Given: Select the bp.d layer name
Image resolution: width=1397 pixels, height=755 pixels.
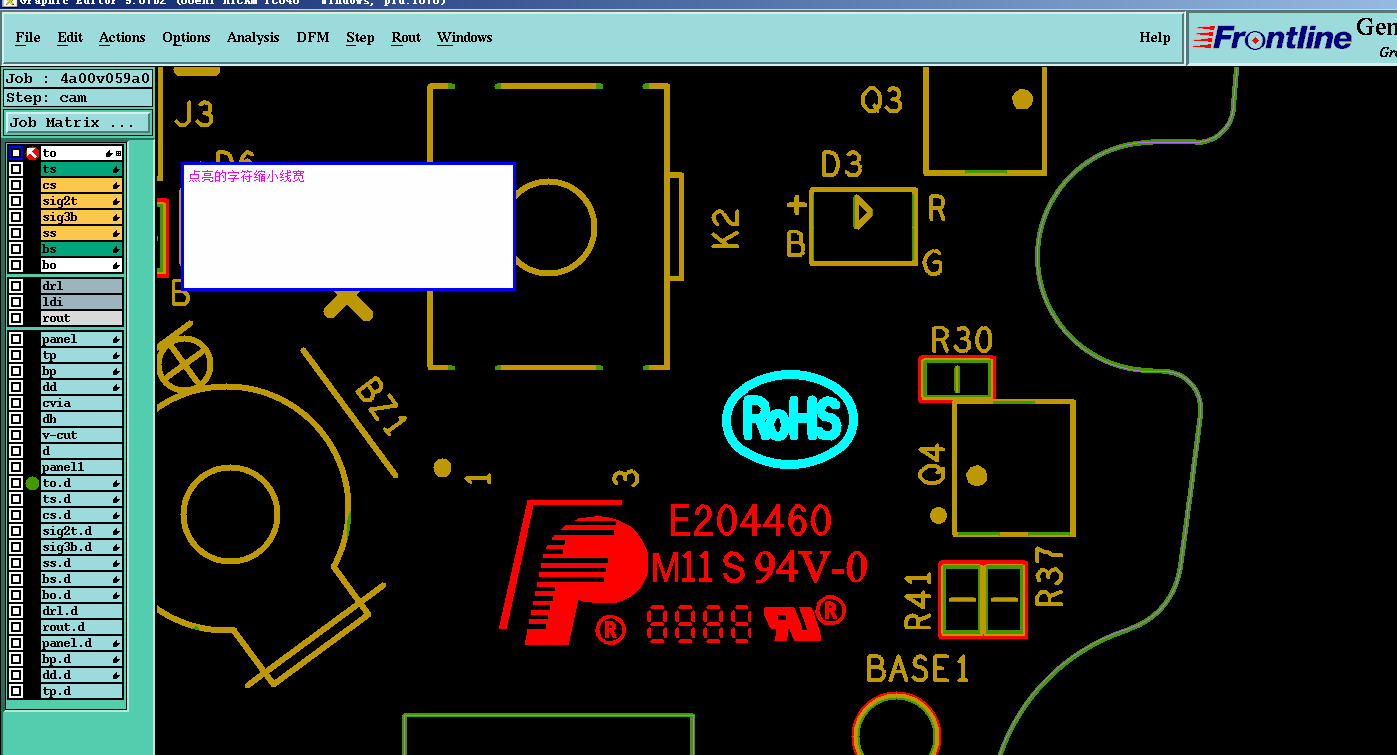Looking at the screenshot, I should click(81, 659).
